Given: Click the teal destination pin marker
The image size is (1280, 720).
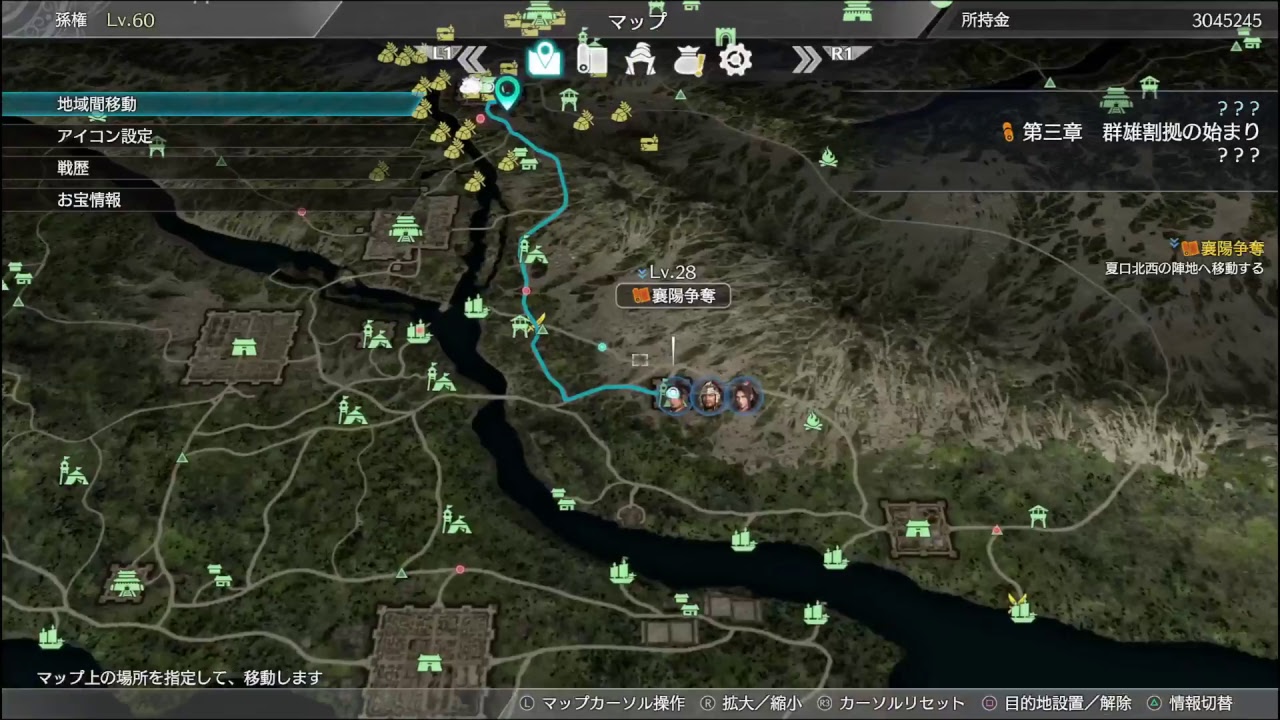Looking at the screenshot, I should pos(508,94).
